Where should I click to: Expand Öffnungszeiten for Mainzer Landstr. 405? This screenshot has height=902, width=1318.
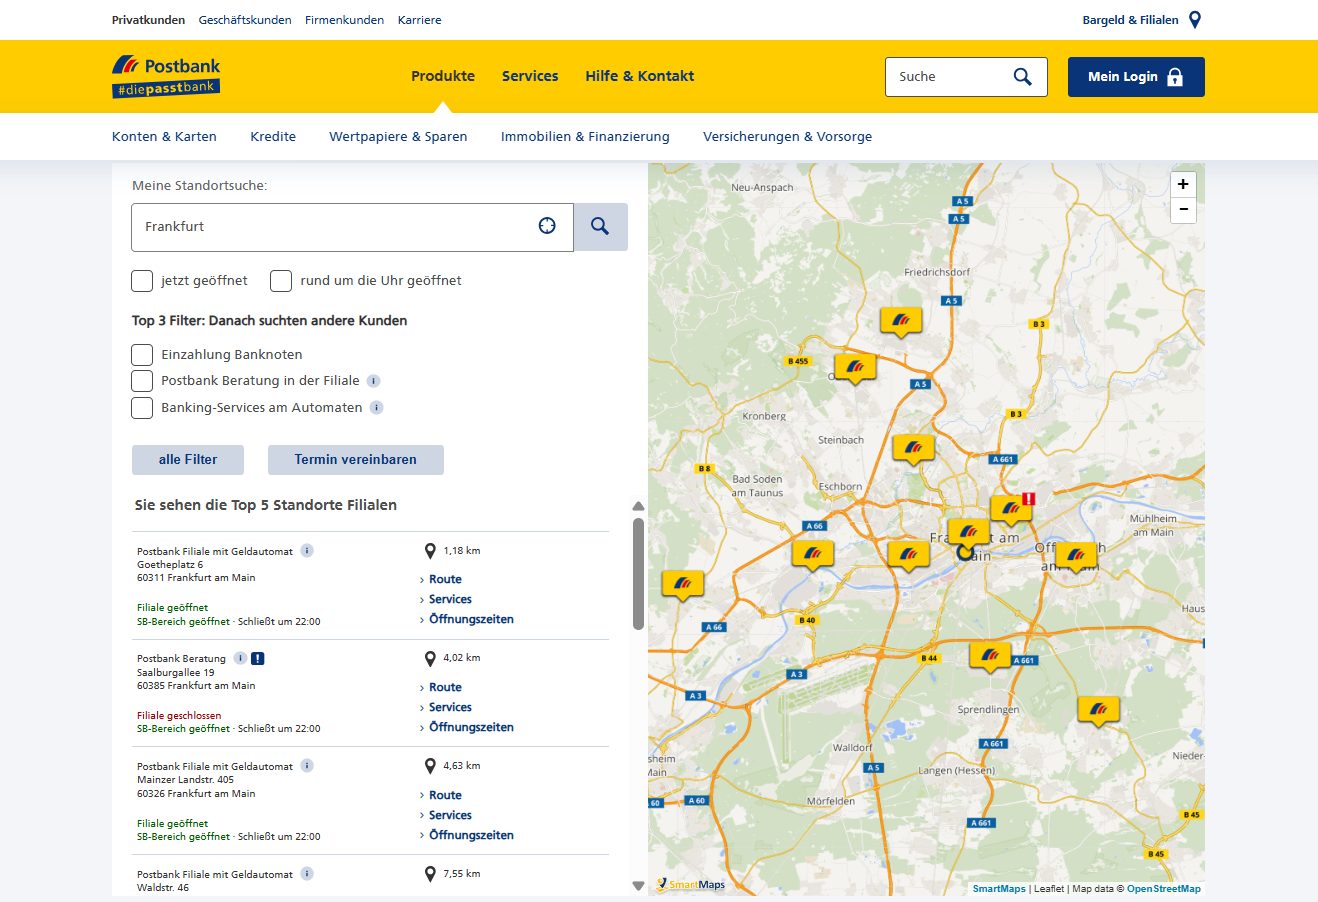pos(471,835)
